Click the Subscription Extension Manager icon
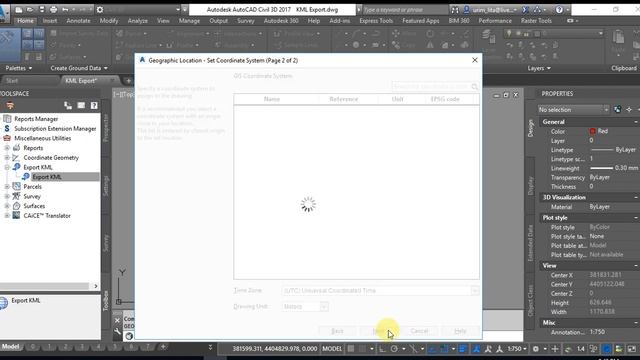The width and height of the screenshot is (640, 360). coord(7,129)
